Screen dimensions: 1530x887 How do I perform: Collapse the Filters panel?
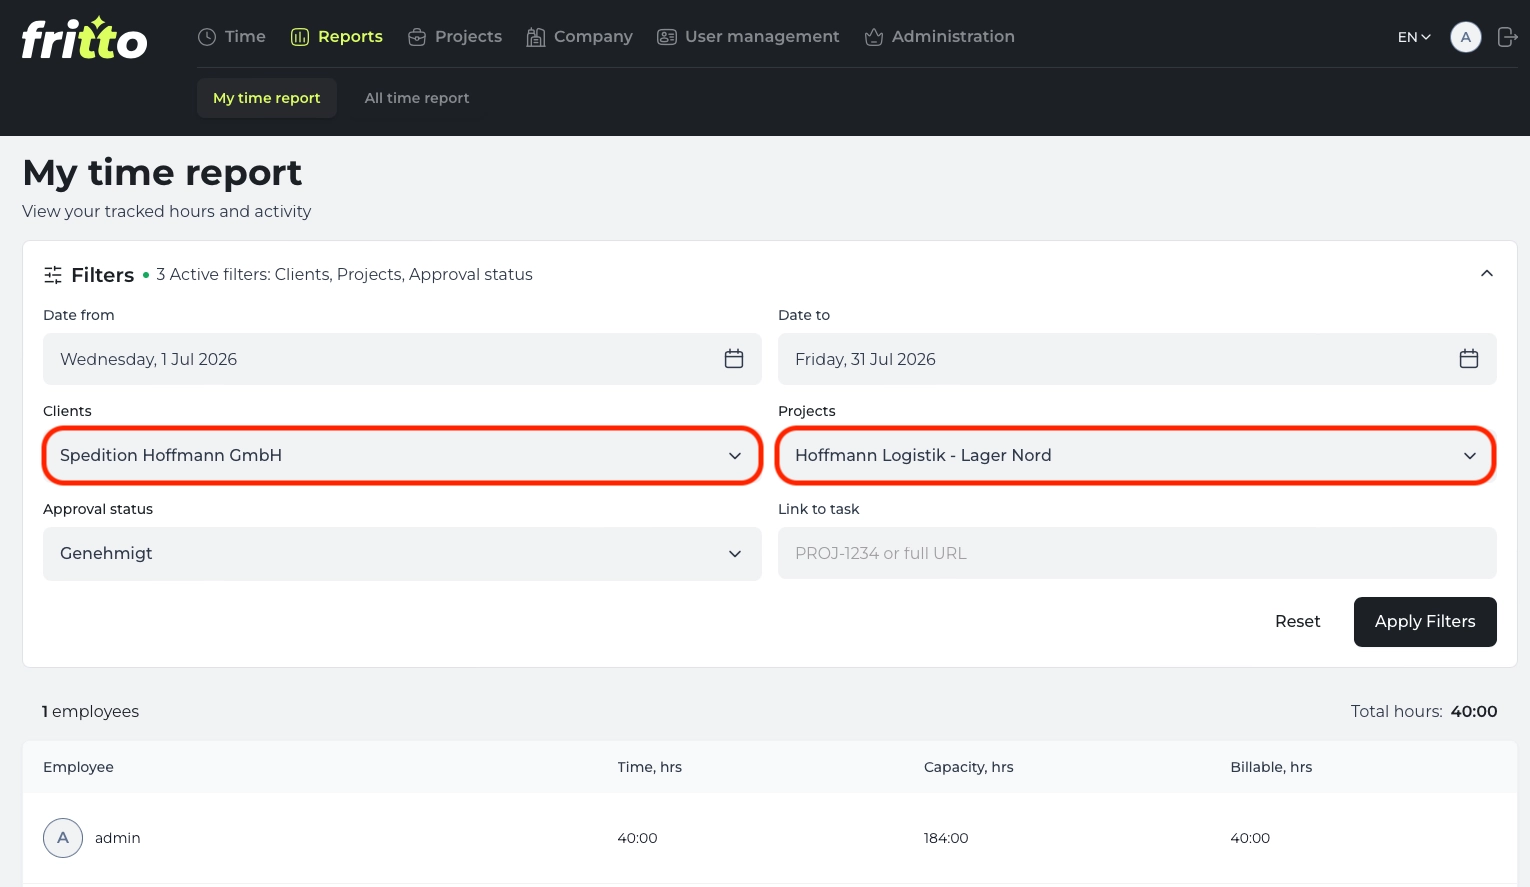pos(1487,274)
